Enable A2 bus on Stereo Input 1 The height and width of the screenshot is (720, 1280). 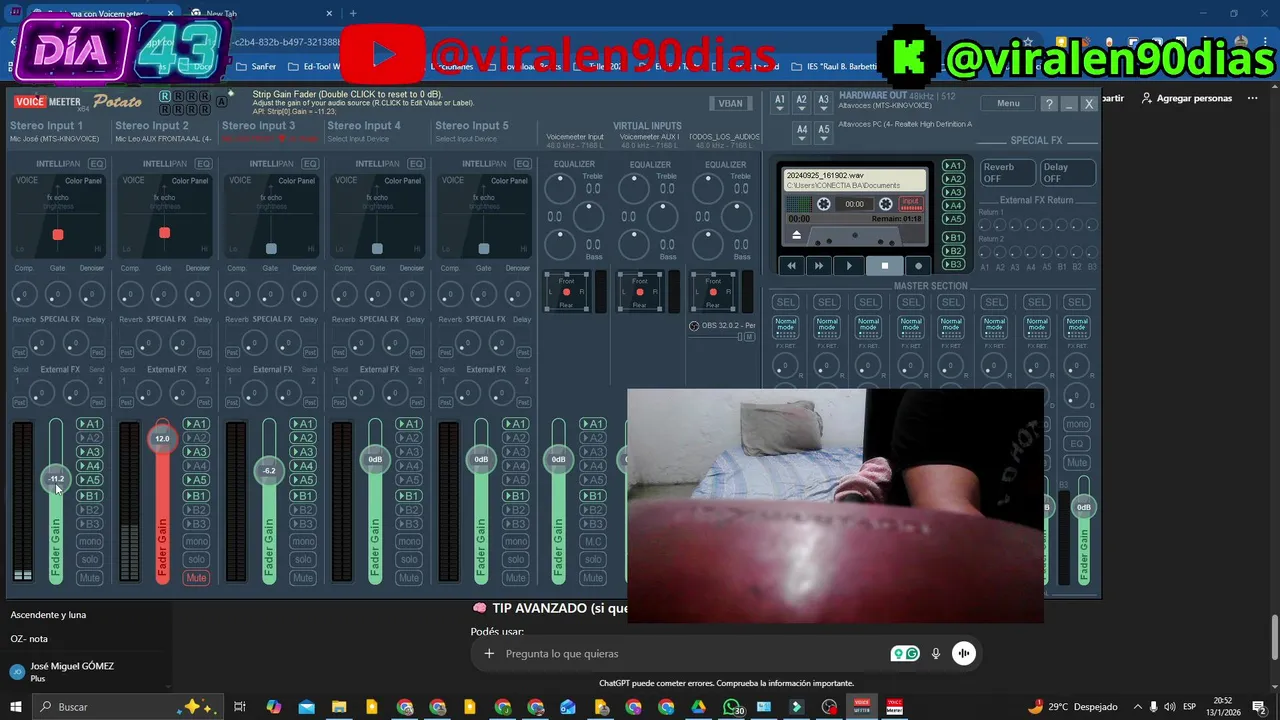tap(90, 438)
